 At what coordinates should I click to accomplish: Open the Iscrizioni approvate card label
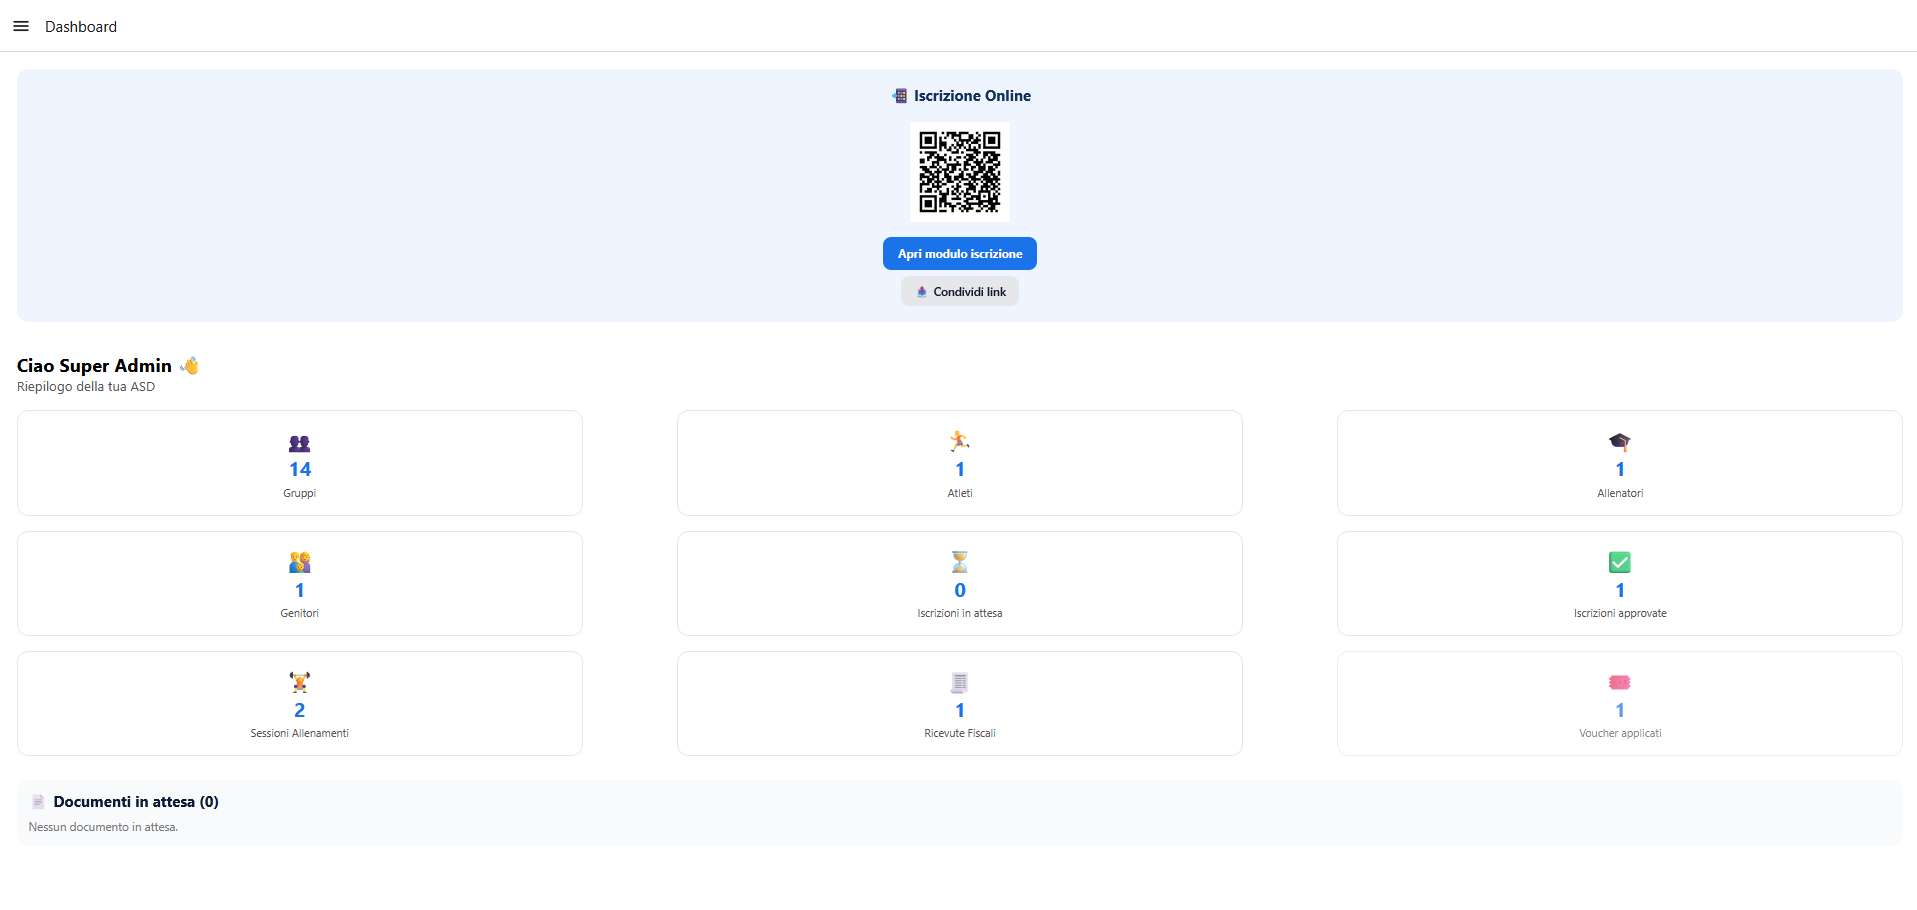click(1619, 613)
